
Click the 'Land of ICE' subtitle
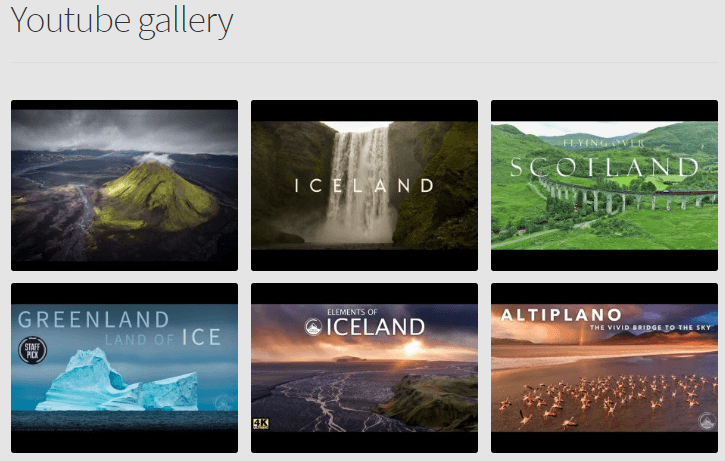pyautogui.click(x=163, y=338)
